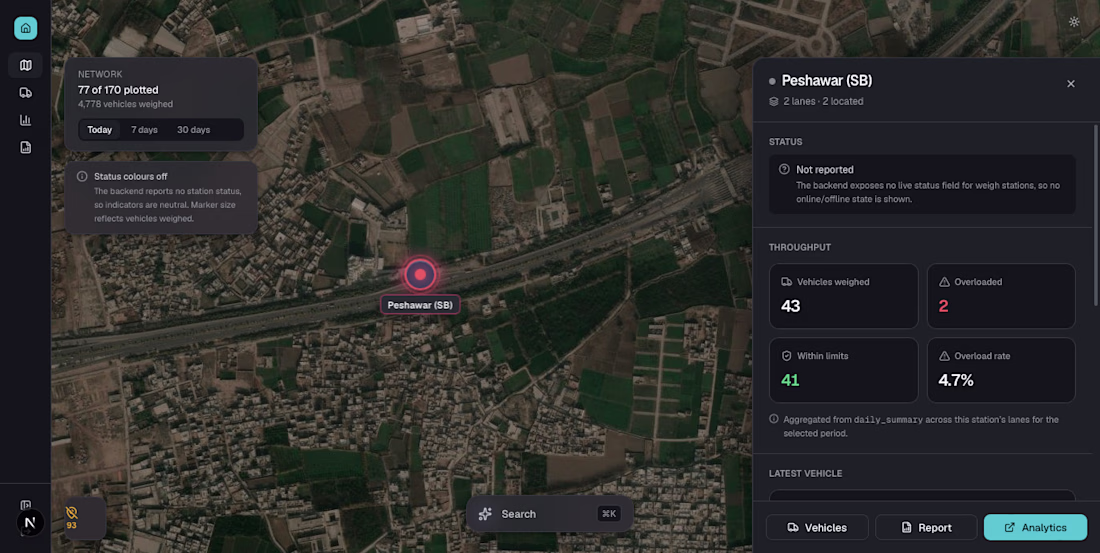Close the Peshawar (SB) details panel

click(1071, 84)
